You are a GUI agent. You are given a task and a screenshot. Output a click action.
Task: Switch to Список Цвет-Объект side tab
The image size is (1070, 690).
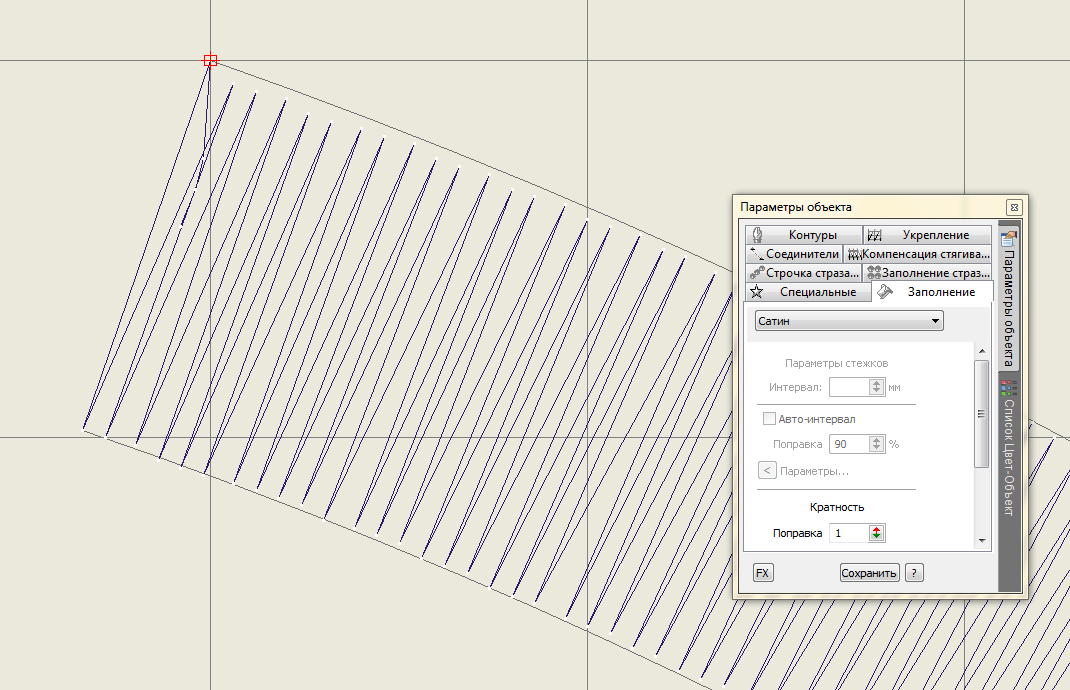[1009, 449]
